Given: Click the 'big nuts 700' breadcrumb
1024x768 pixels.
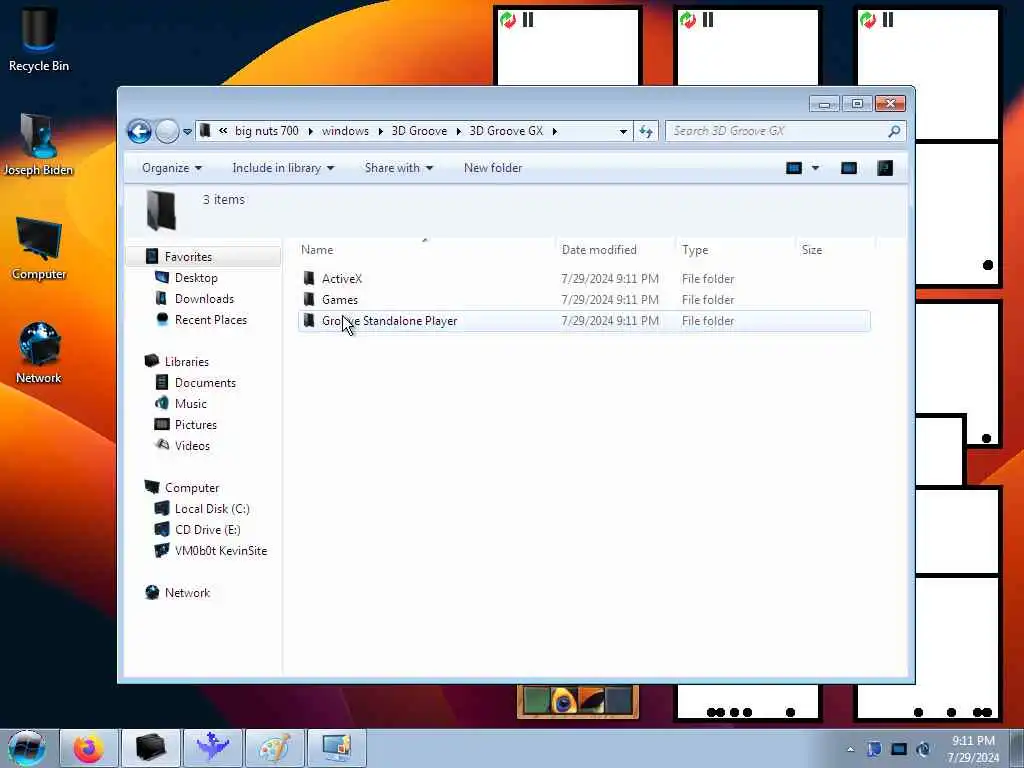Looking at the screenshot, I should [x=266, y=131].
